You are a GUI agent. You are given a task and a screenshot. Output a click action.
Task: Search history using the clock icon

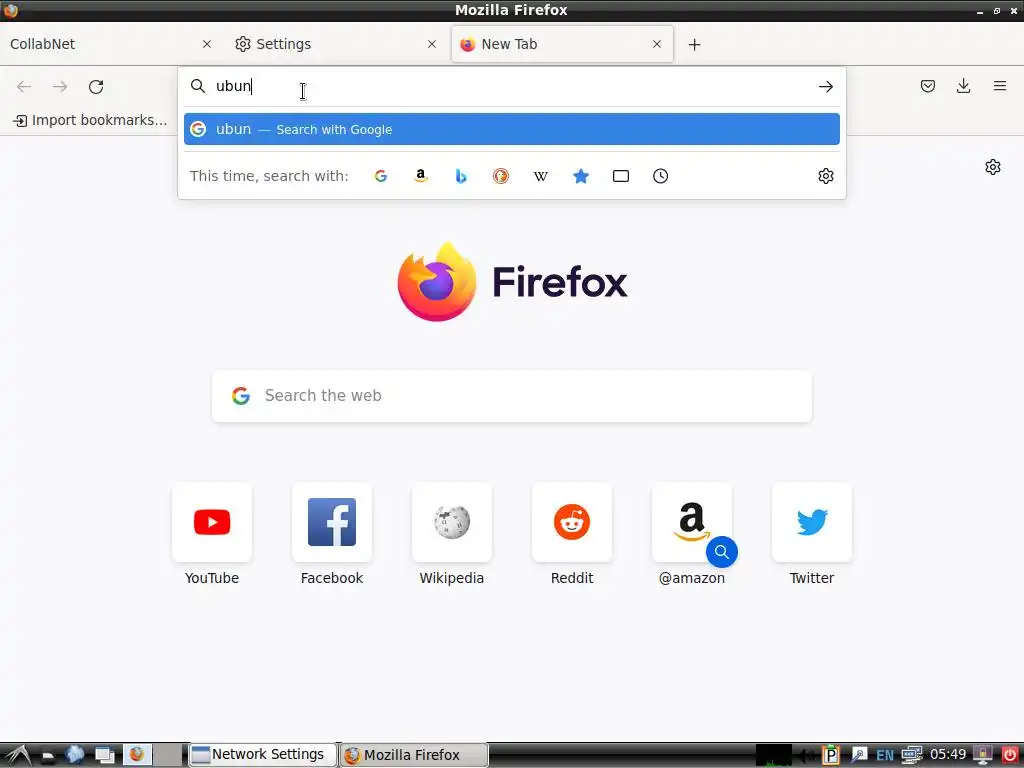click(x=660, y=176)
